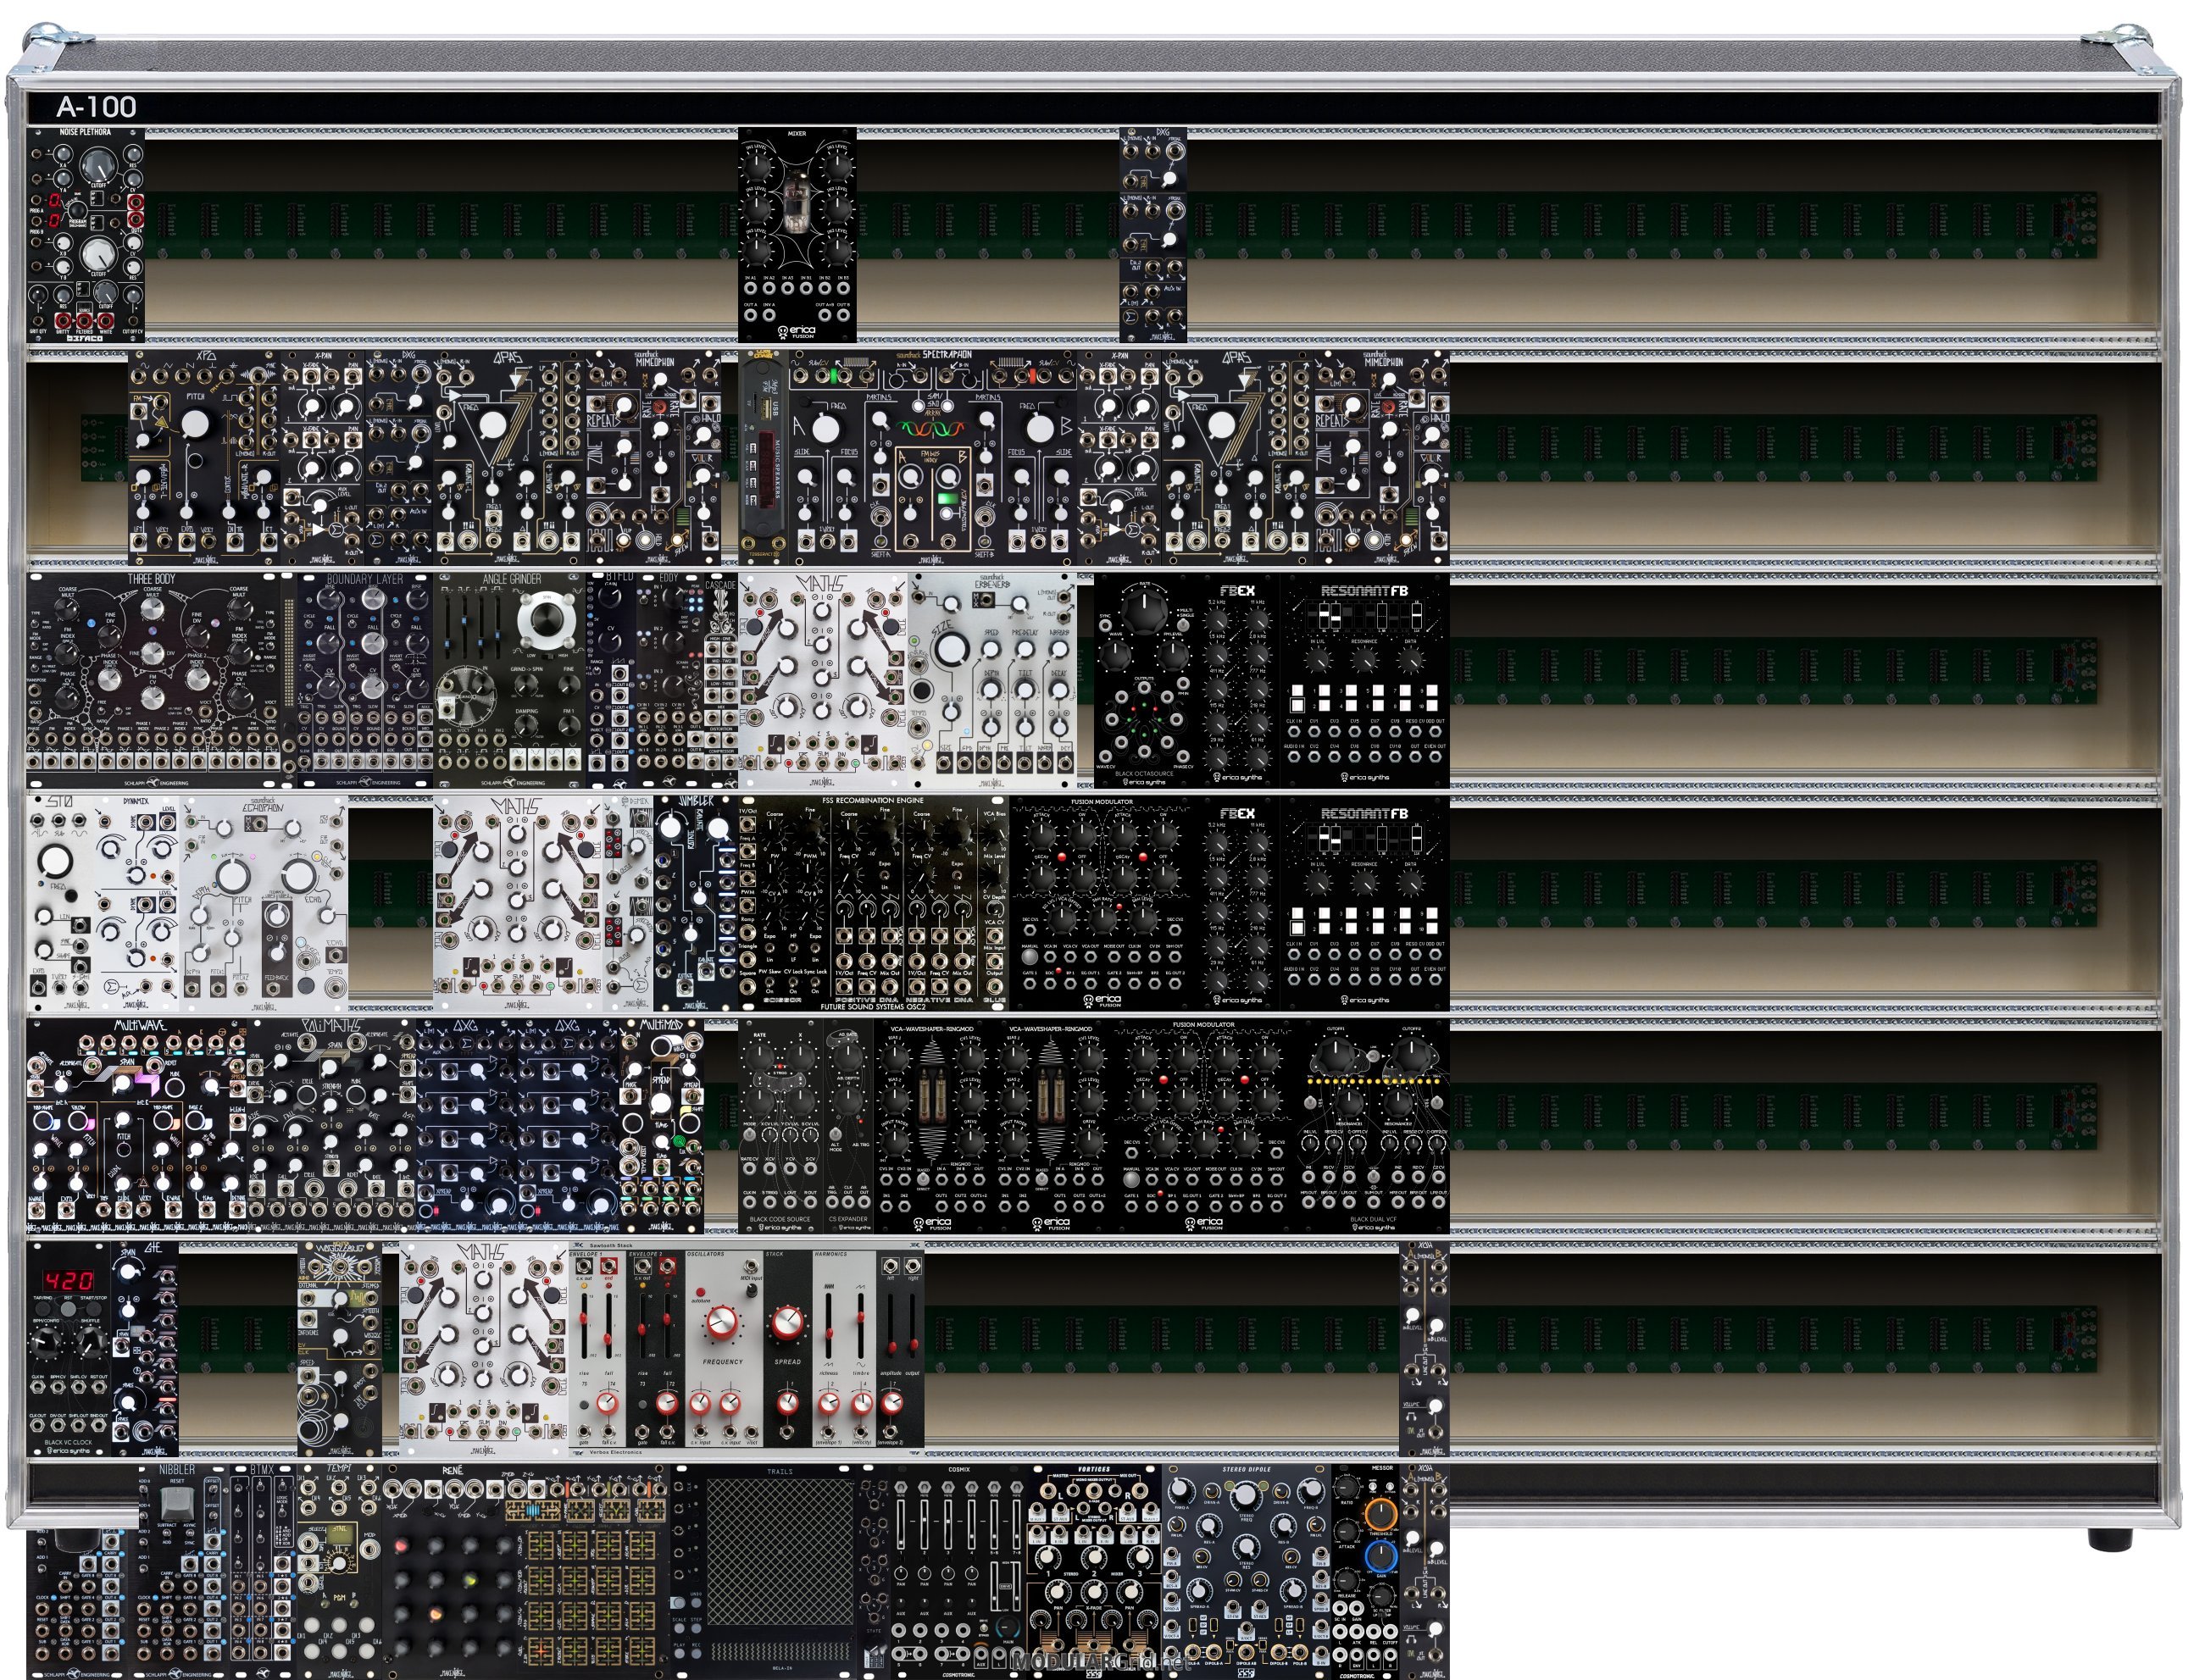Select the Multimod module
Screen dimensions: 2205x1680
point(661,1127)
